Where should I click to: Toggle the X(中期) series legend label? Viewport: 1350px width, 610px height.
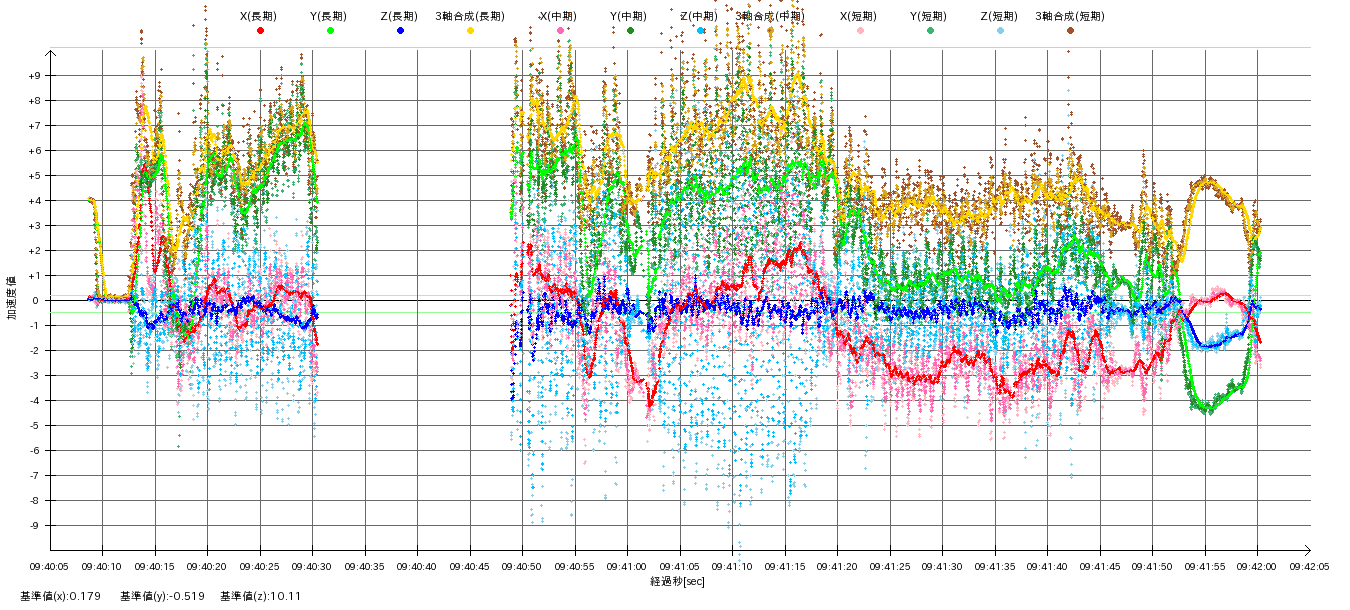click(559, 16)
